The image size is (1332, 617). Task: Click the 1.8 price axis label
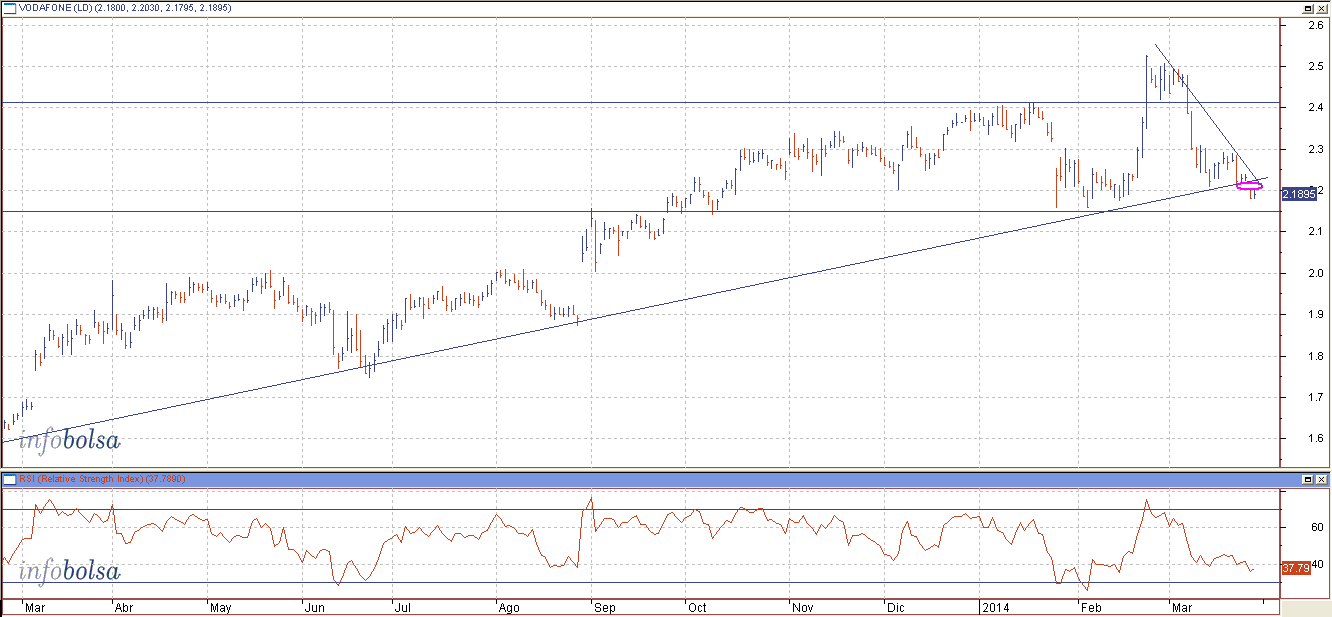click(x=1317, y=356)
